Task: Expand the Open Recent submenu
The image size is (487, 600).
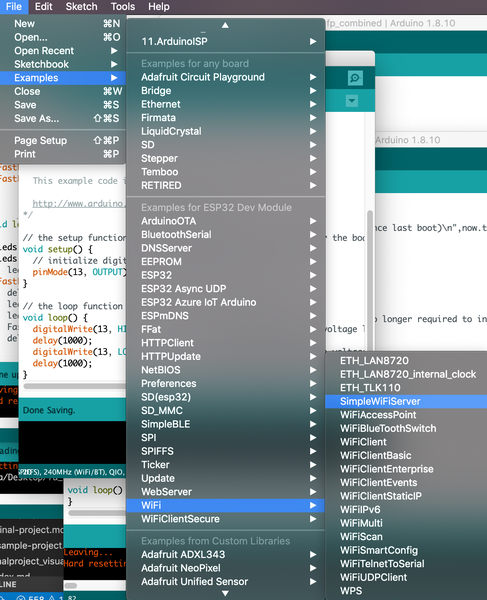Action: pyautogui.click(x=63, y=51)
